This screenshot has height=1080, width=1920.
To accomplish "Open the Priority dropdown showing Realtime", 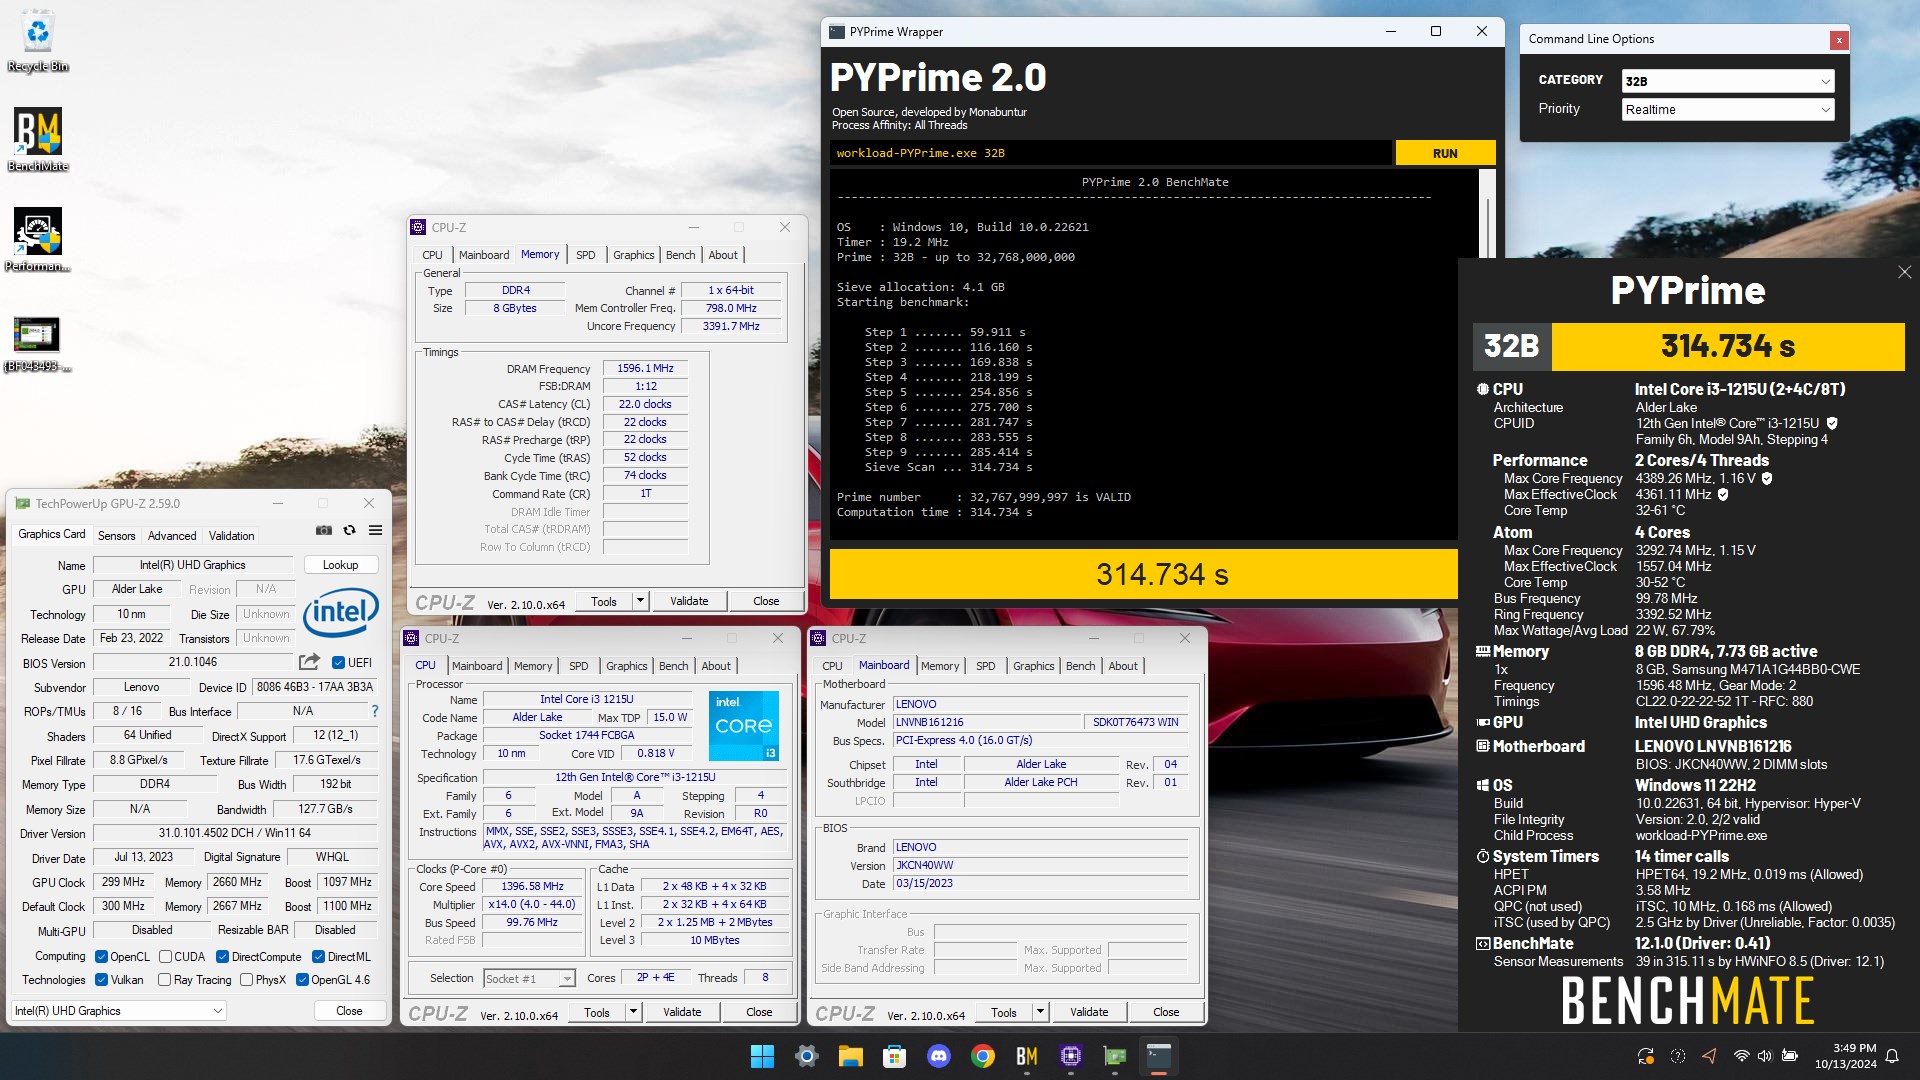I will tap(1728, 110).
